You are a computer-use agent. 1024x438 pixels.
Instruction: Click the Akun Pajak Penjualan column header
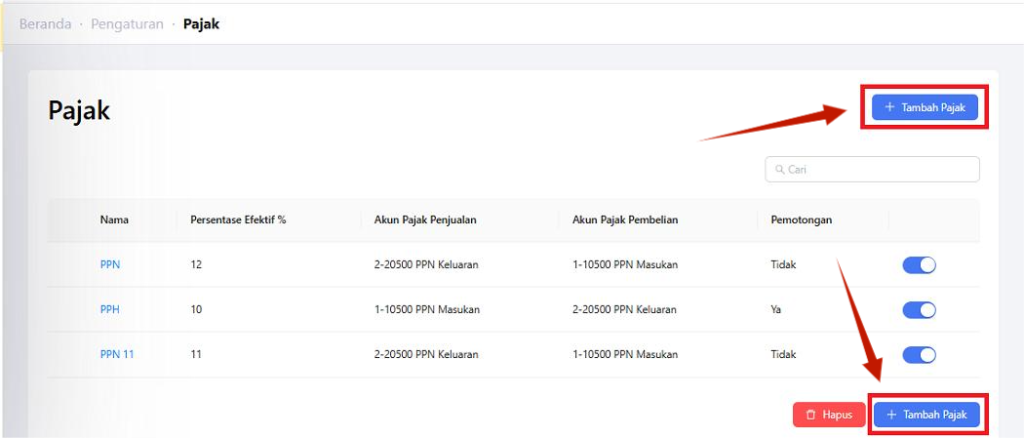coord(425,220)
